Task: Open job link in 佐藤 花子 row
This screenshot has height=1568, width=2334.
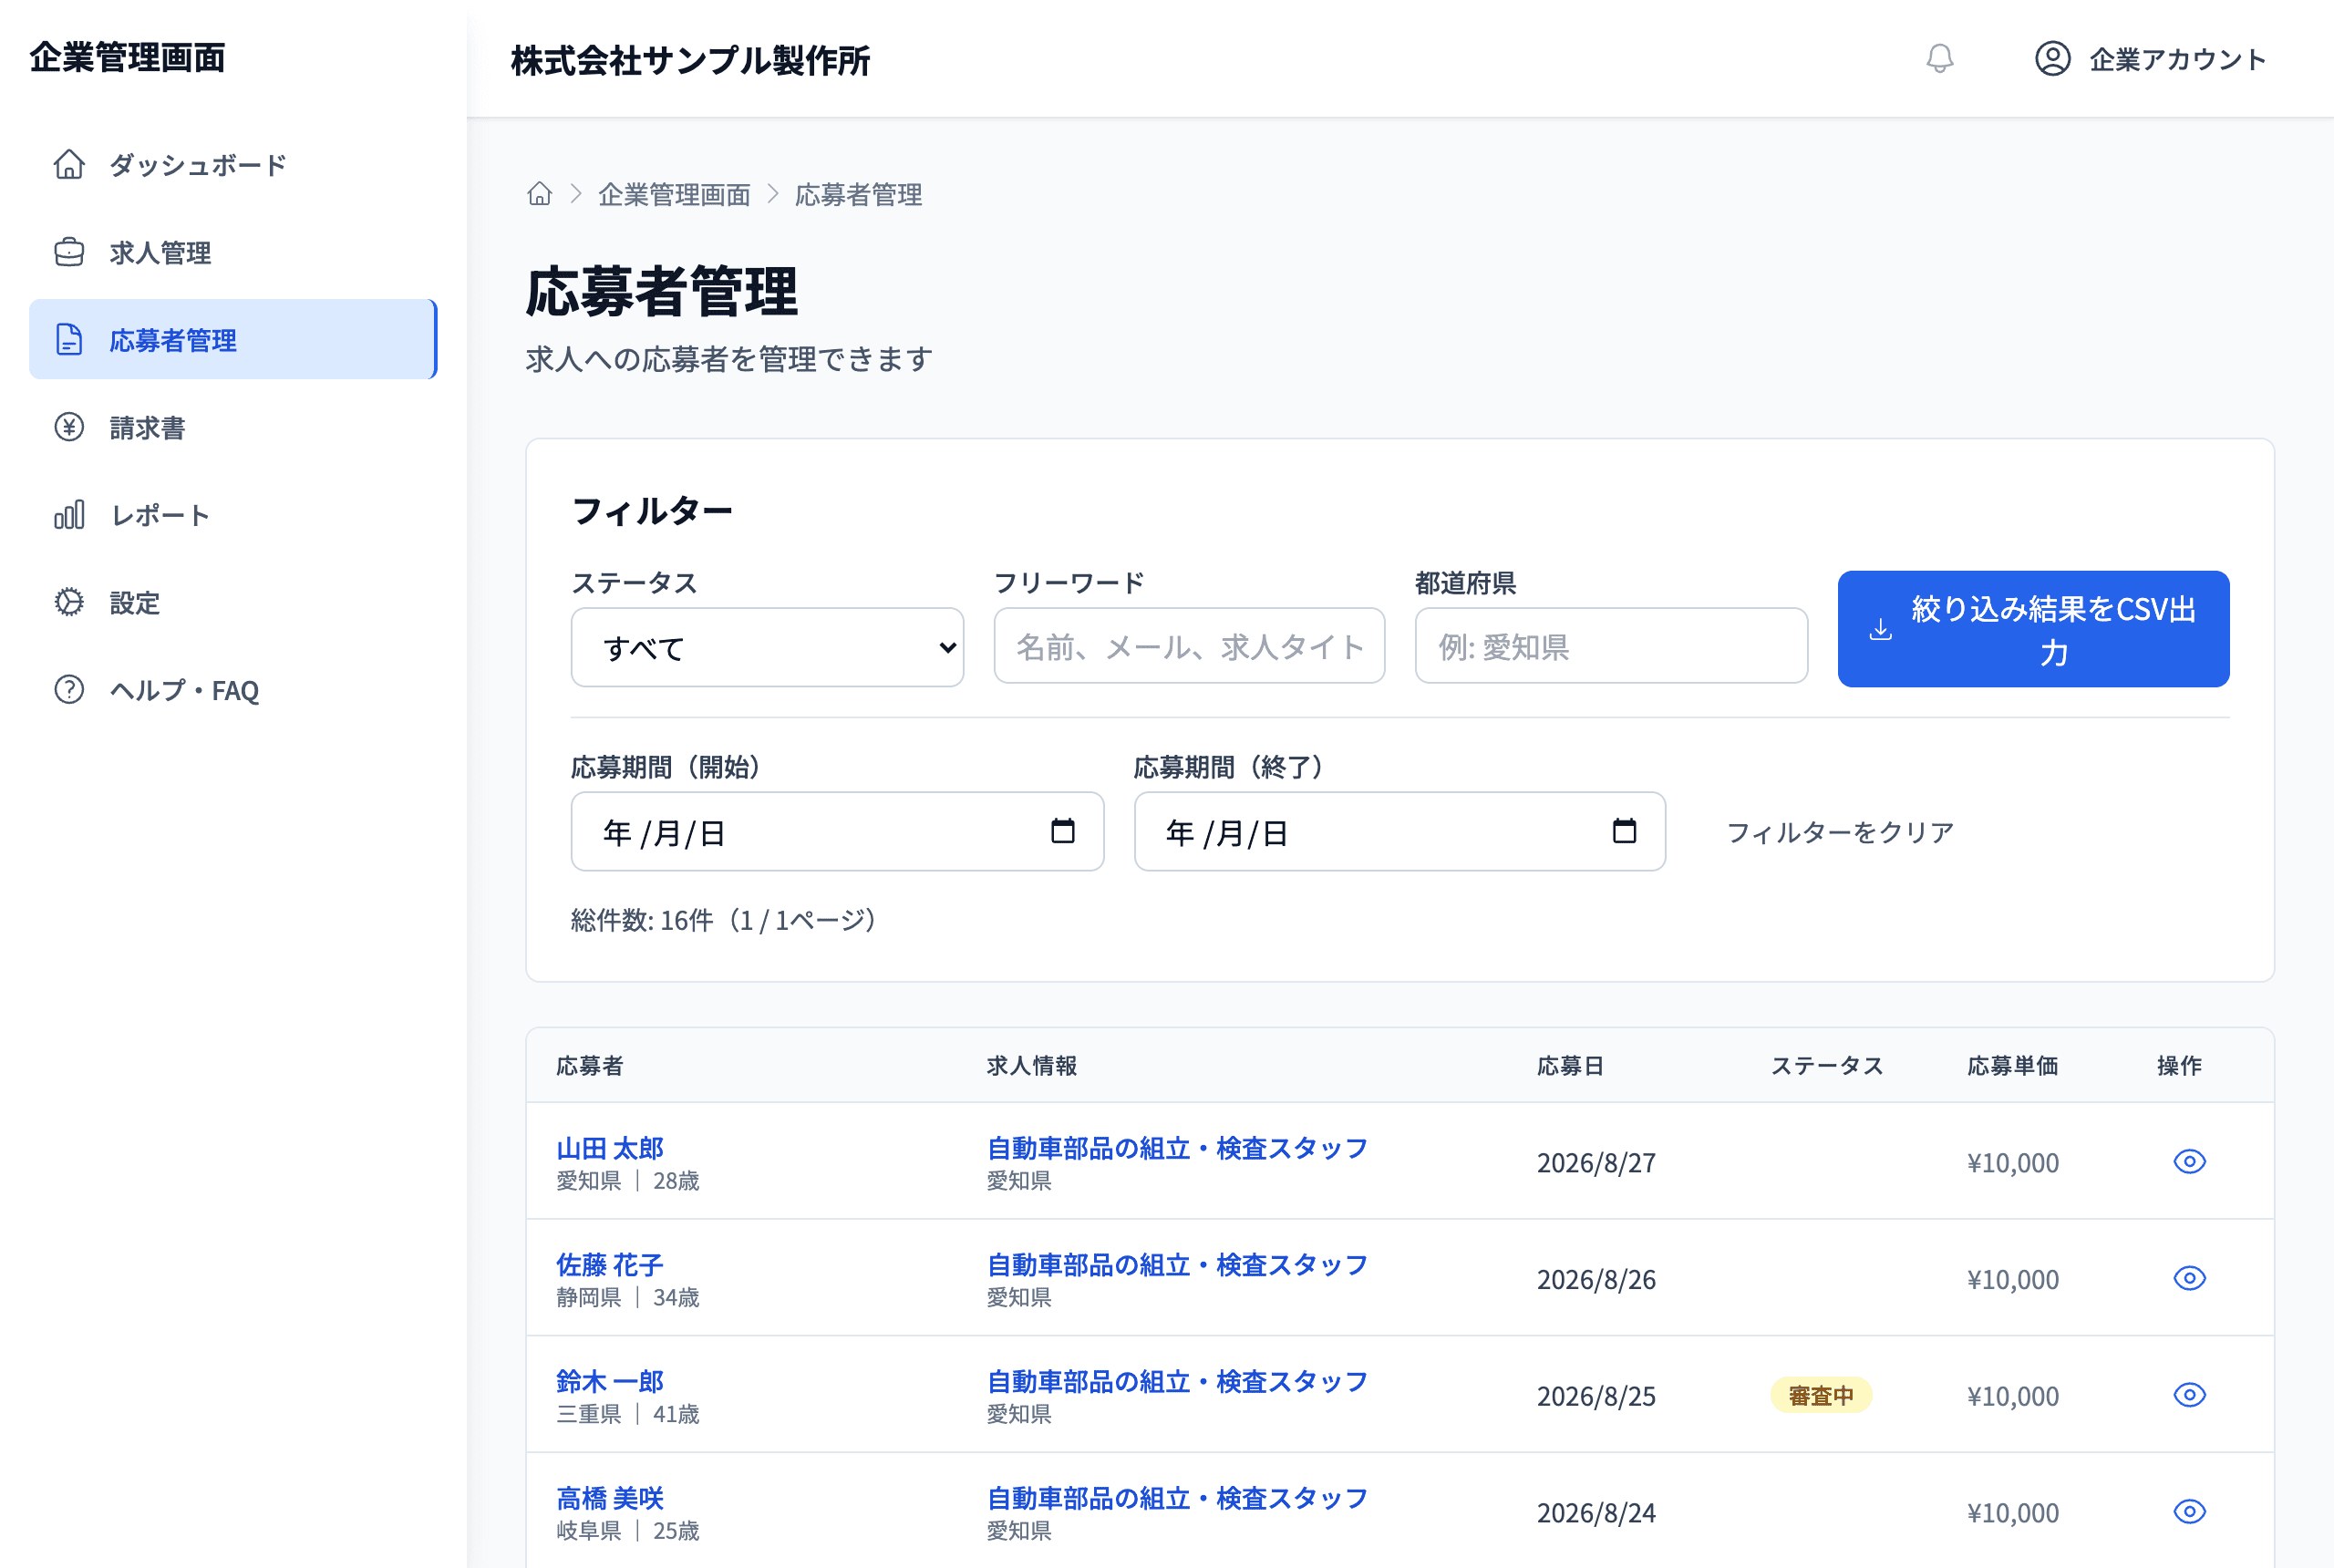Action: [1177, 1265]
